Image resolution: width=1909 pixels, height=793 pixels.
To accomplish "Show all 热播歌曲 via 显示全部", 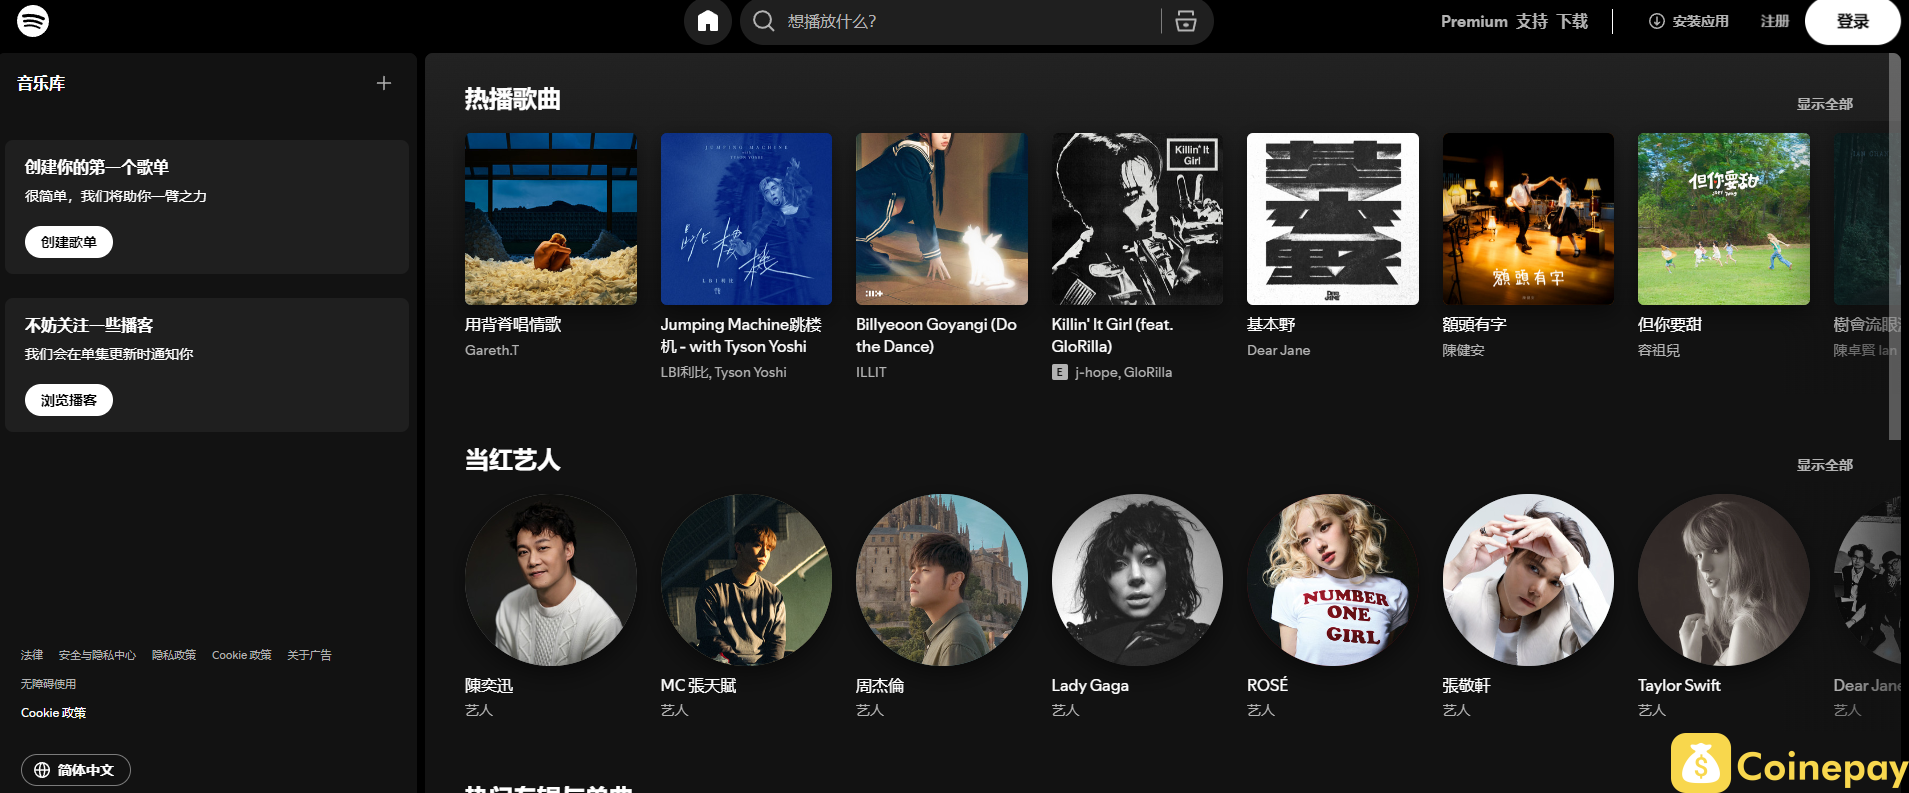I will 1825,104.
